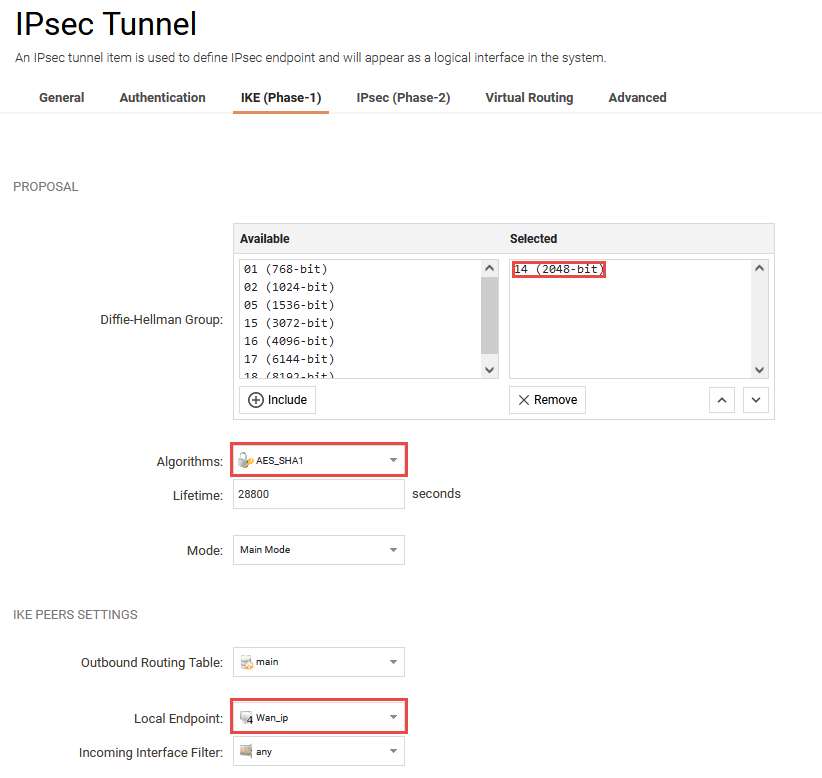822x778 pixels.
Task: Click the up-arrow reorder button below Selected list
Action: coord(722,399)
